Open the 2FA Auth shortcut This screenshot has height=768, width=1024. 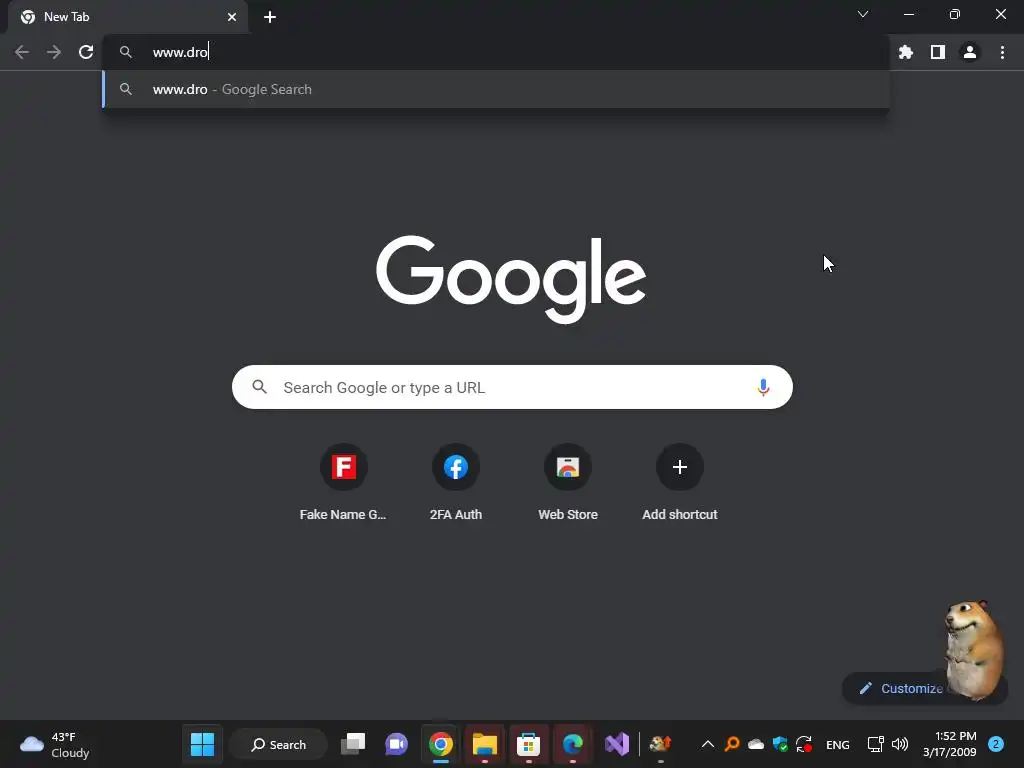point(456,483)
